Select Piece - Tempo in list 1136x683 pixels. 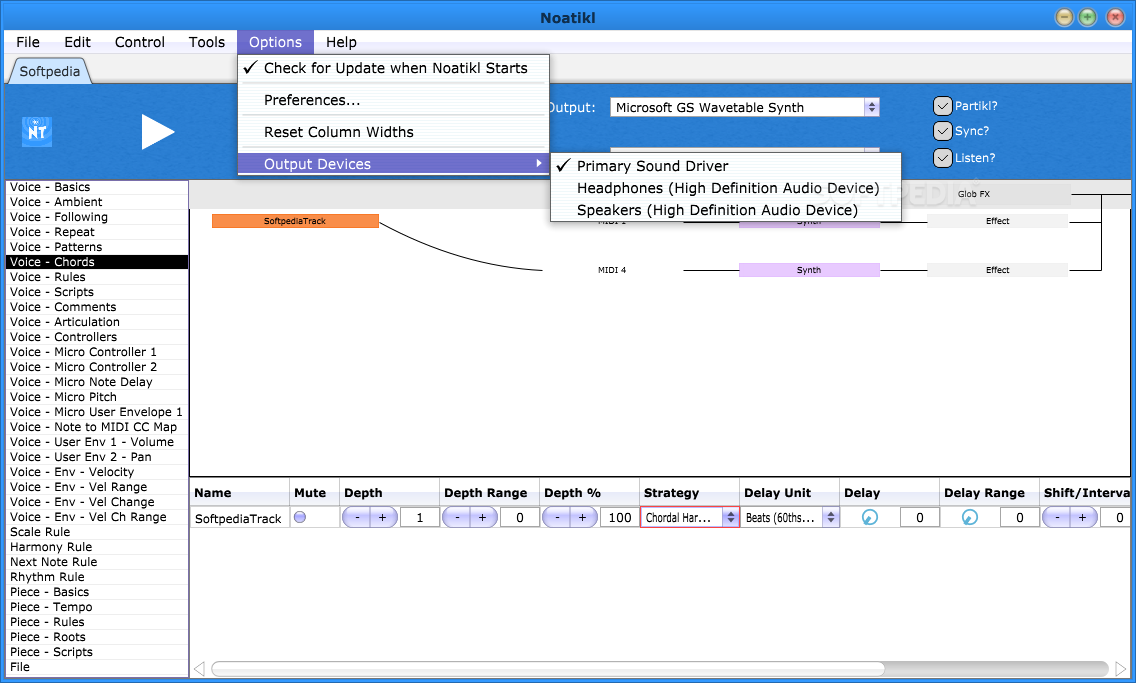[x=97, y=607]
